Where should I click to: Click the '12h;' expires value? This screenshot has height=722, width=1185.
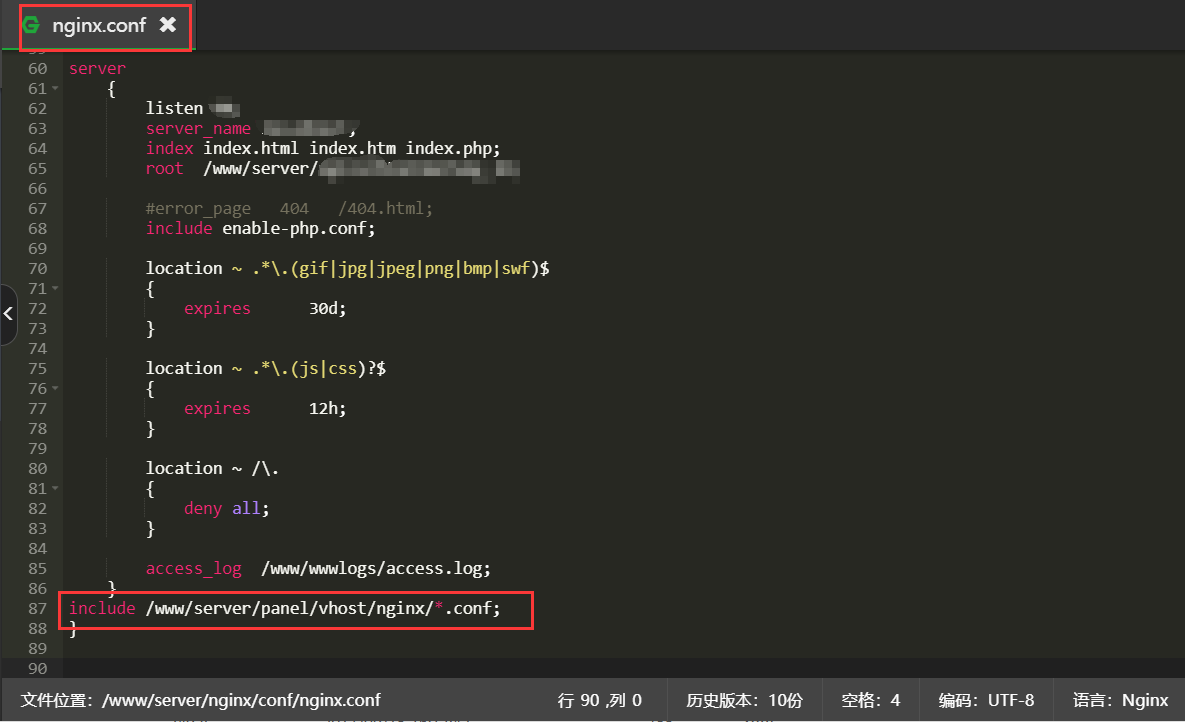[327, 408]
